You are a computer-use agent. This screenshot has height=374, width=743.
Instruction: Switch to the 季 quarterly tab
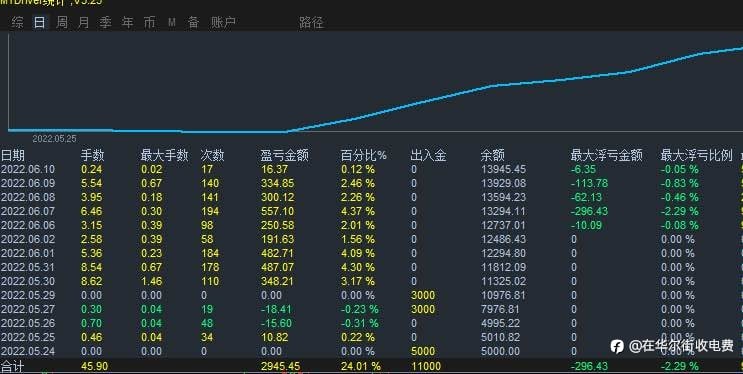106,22
